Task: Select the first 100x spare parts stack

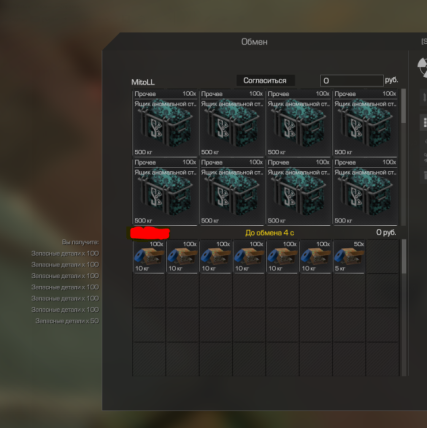Action: coord(149,257)
